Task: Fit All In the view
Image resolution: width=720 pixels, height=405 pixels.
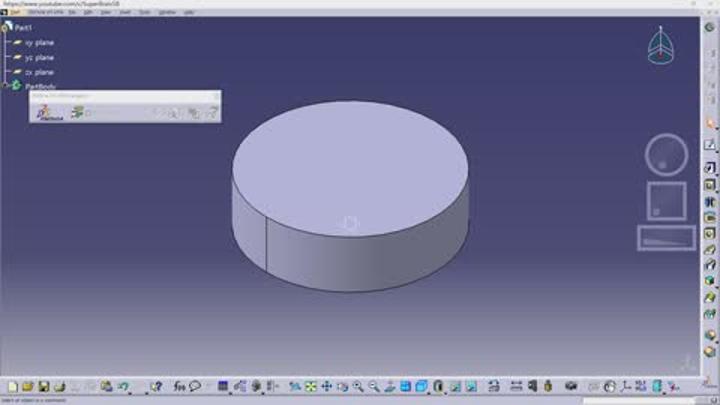Action: tap(311, 387)
